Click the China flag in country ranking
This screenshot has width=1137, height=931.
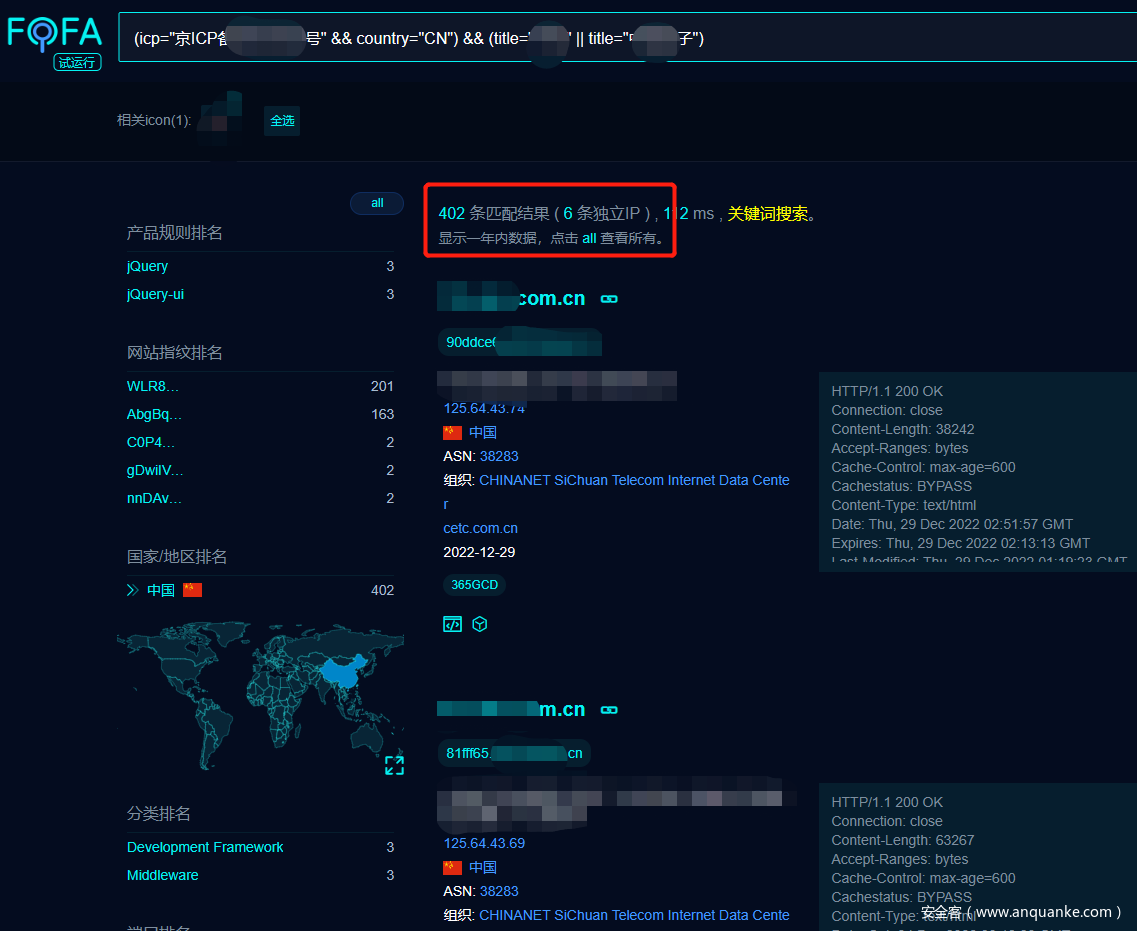[192, 590]
